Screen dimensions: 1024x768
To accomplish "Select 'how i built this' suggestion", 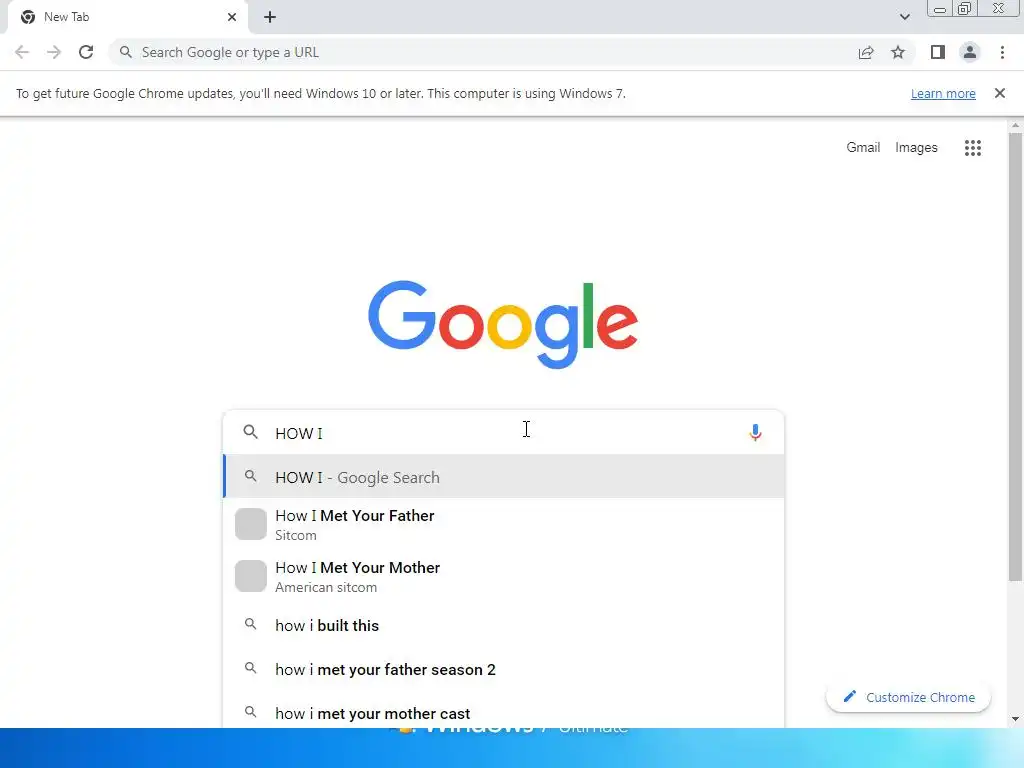I will (x=504, y=626).
